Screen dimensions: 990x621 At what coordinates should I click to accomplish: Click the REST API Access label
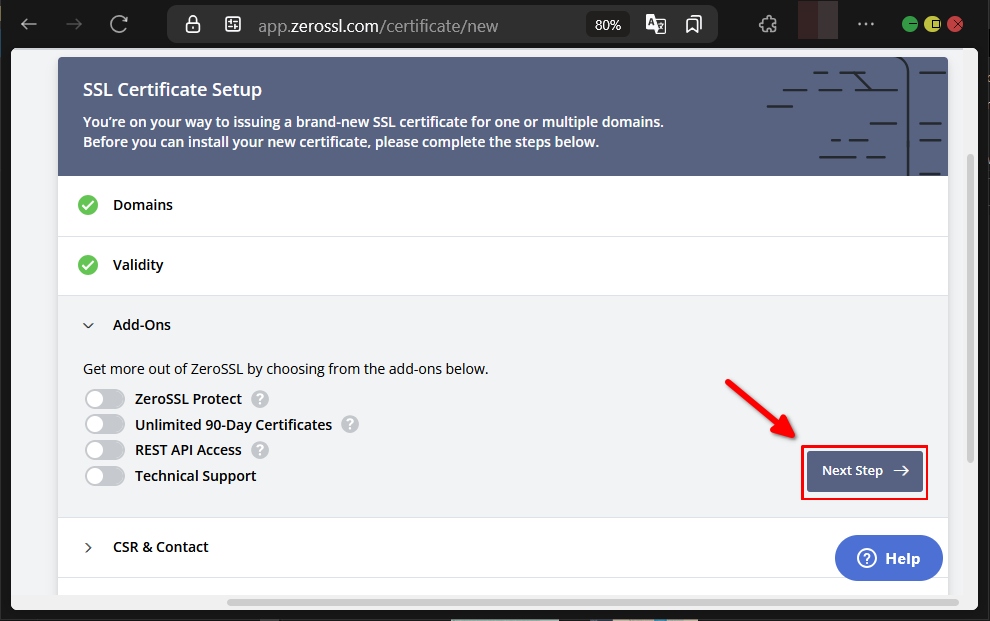tap(188, 450)
